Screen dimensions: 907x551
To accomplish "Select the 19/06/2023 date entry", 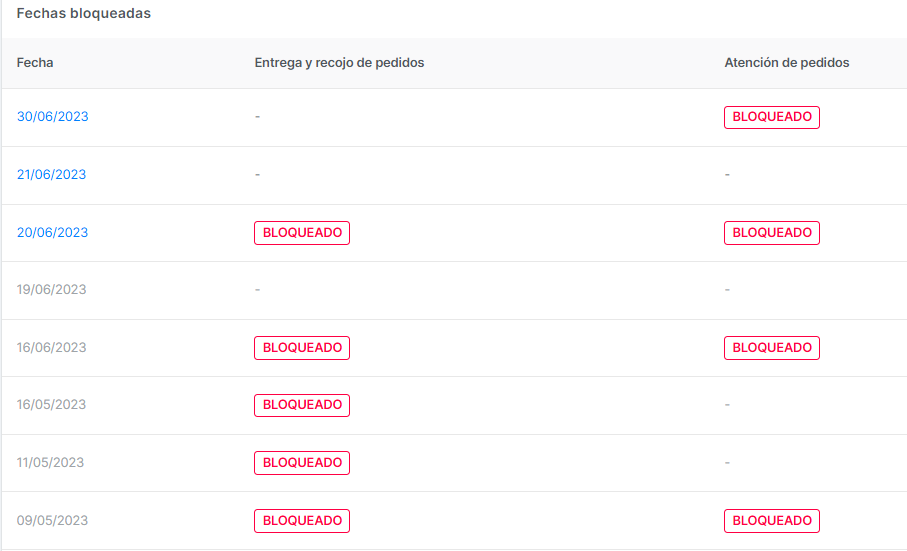I will [52, 290].
